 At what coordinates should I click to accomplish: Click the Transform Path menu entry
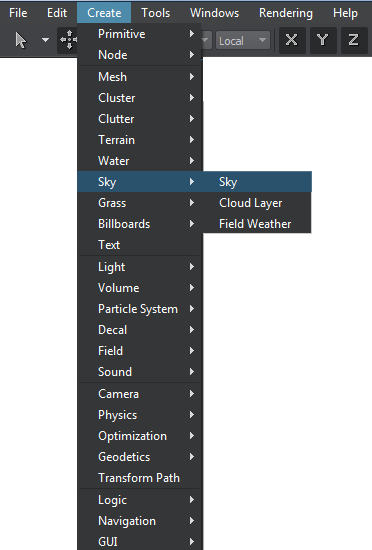pyautogui.click(x=140, y=478)
